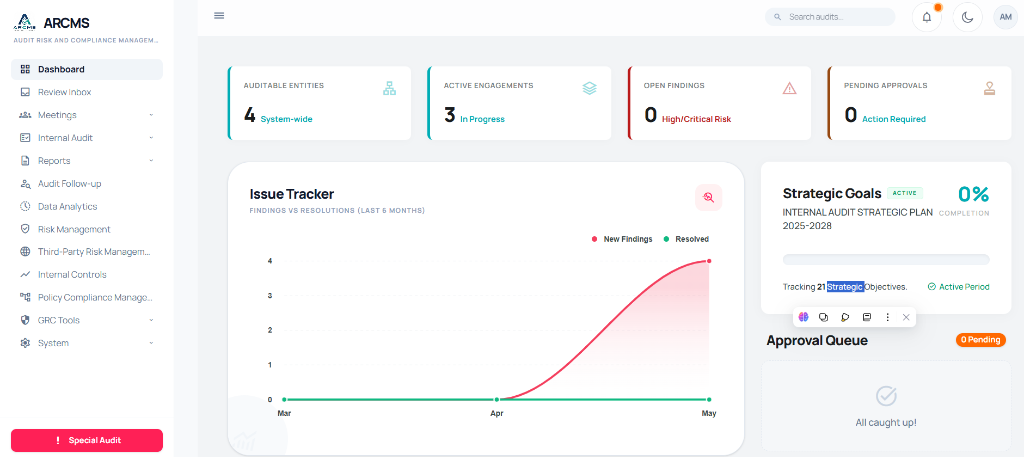Click the Internal Audit checklist icon
Screen dimensions: 1024x457
[25, 138]
